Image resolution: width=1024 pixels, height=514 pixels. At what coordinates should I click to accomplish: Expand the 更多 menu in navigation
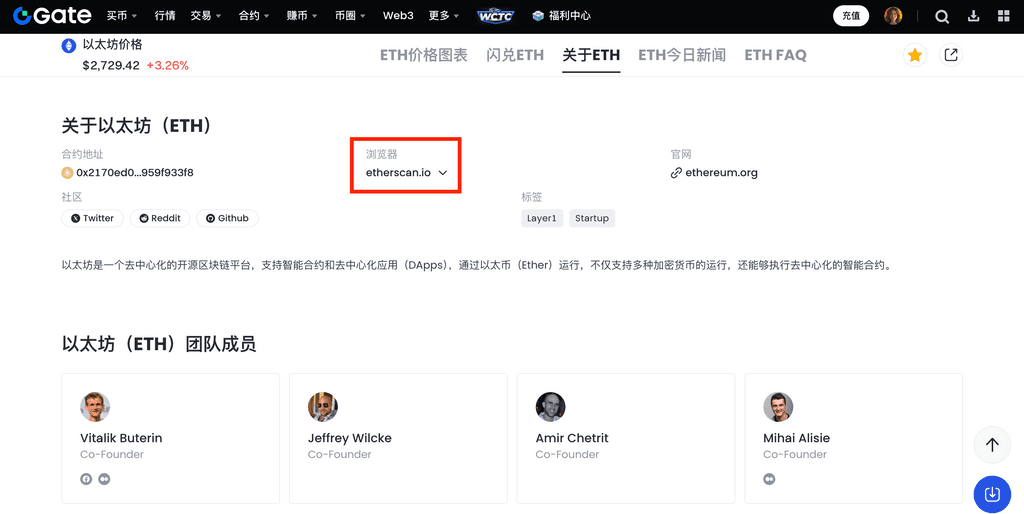pos(444,16)
